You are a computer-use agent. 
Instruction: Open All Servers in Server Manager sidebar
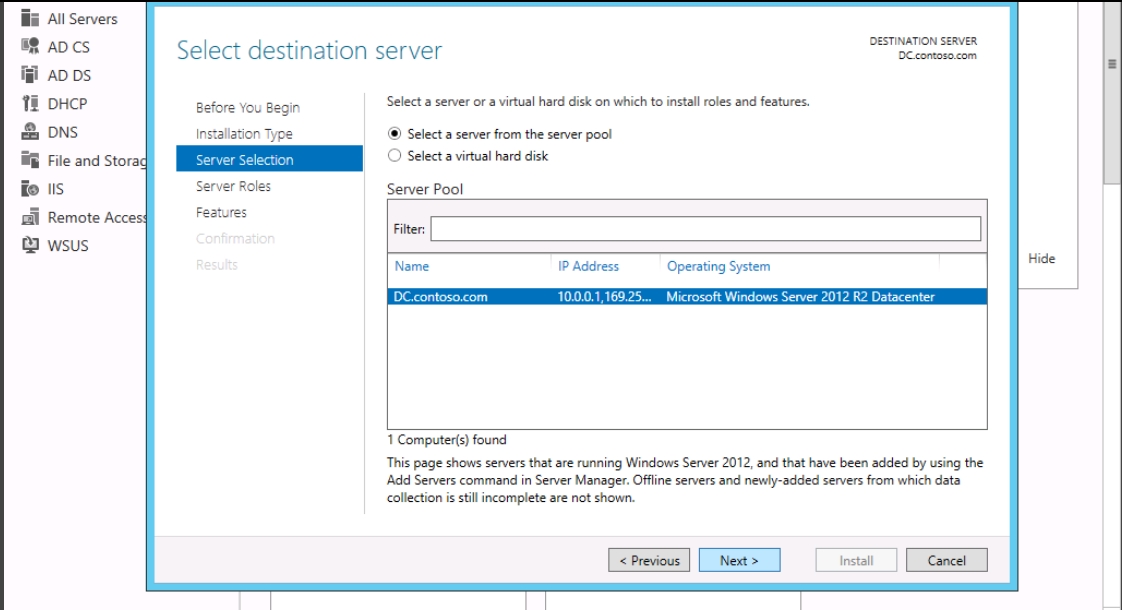coord(82,19)
